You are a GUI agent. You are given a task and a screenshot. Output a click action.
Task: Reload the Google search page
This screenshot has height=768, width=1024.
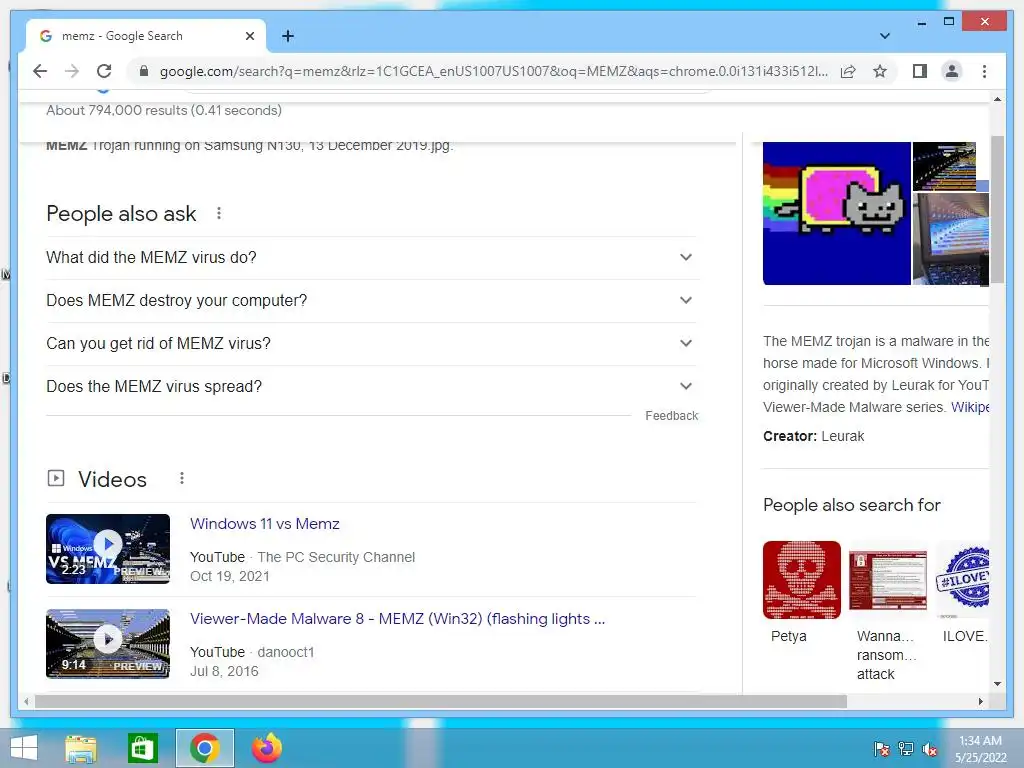(104, 71)
